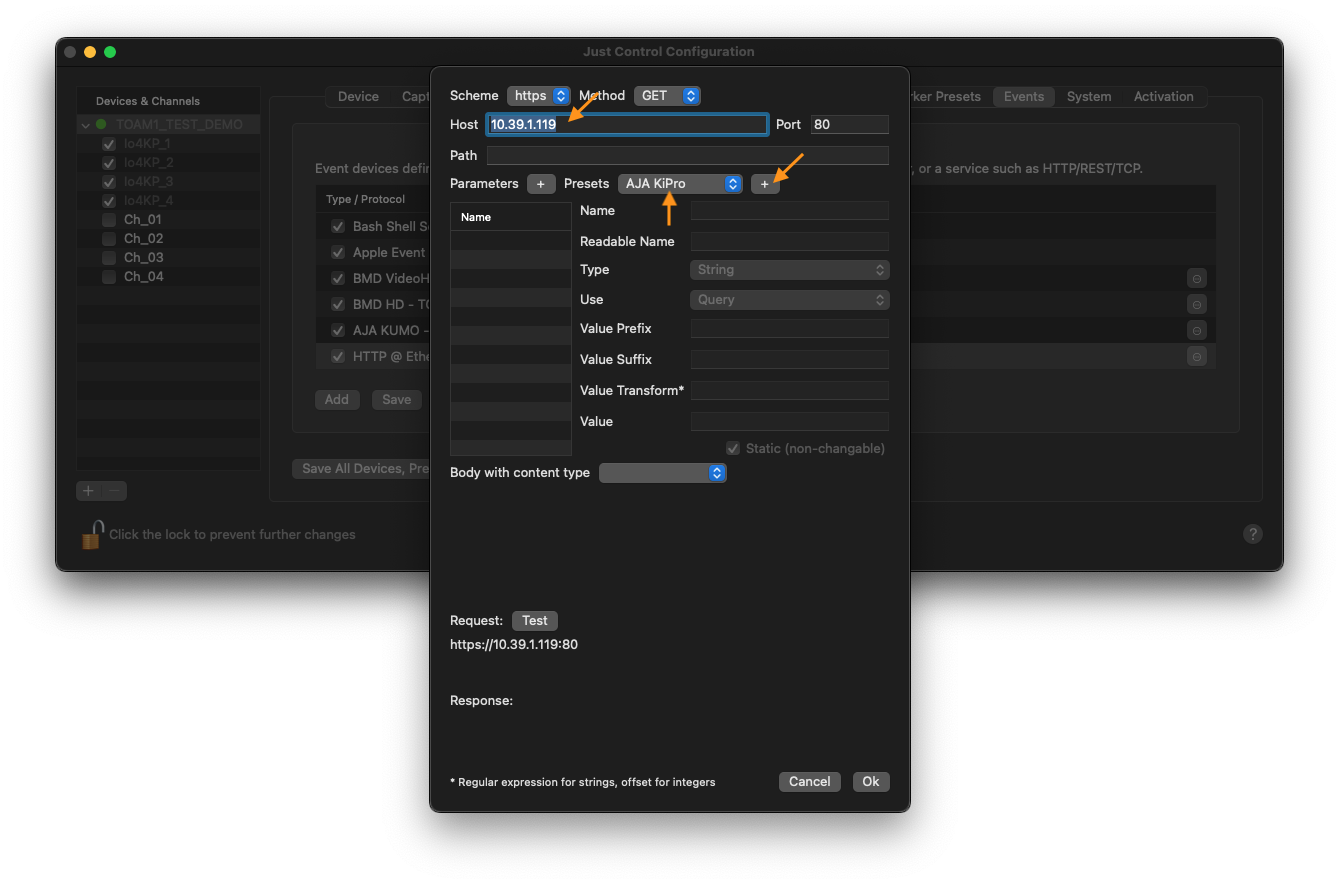Add a new parameter with plus button
The image size is (1339, 886).
[x=541, y=184]
